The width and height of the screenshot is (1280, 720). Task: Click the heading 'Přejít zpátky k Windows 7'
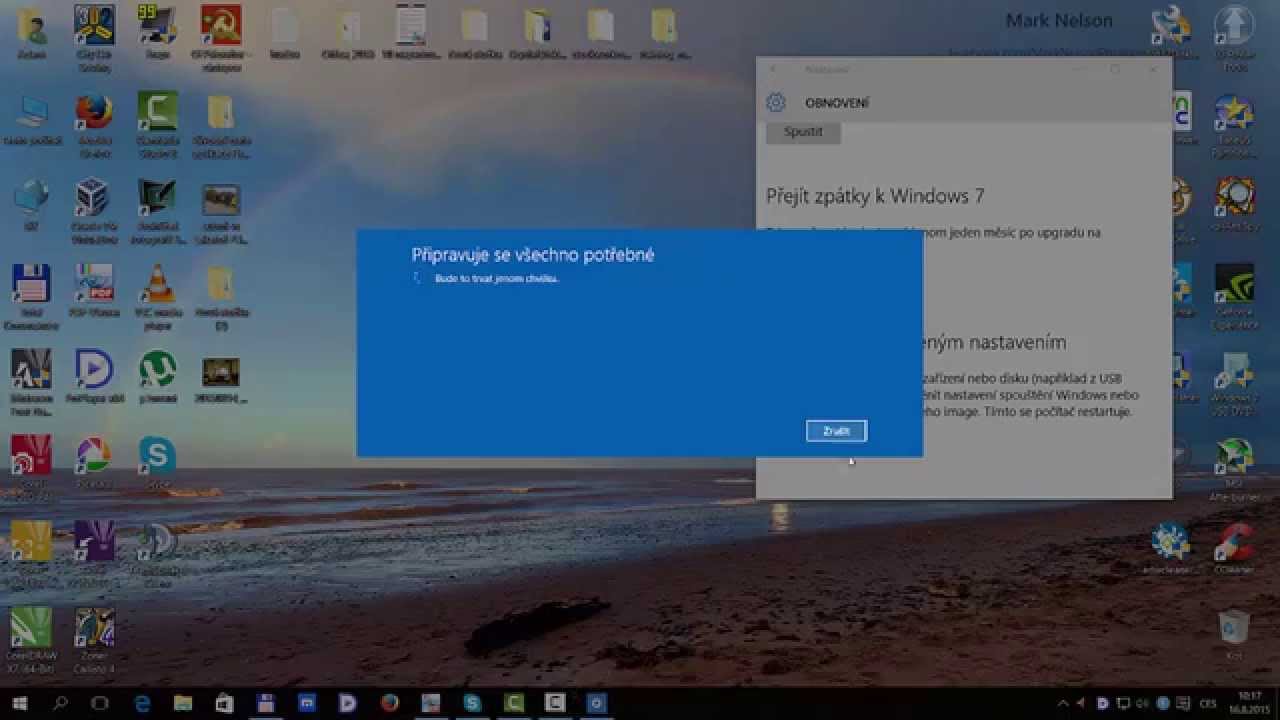tap(875, 196)
